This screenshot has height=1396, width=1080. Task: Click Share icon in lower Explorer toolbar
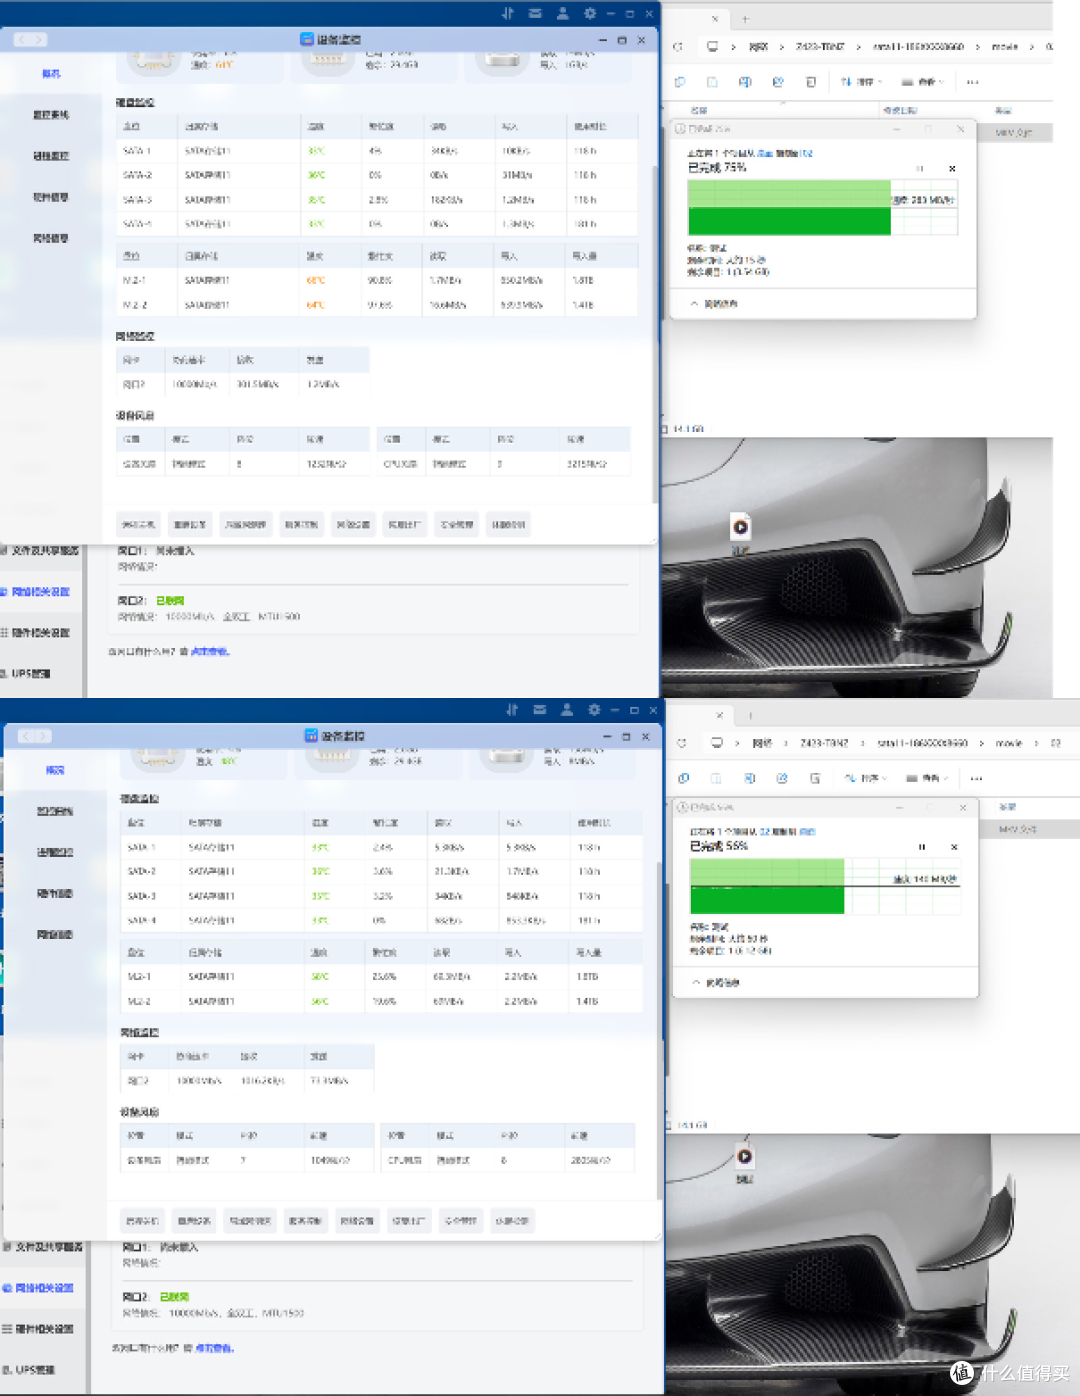[x=782, y=778]
